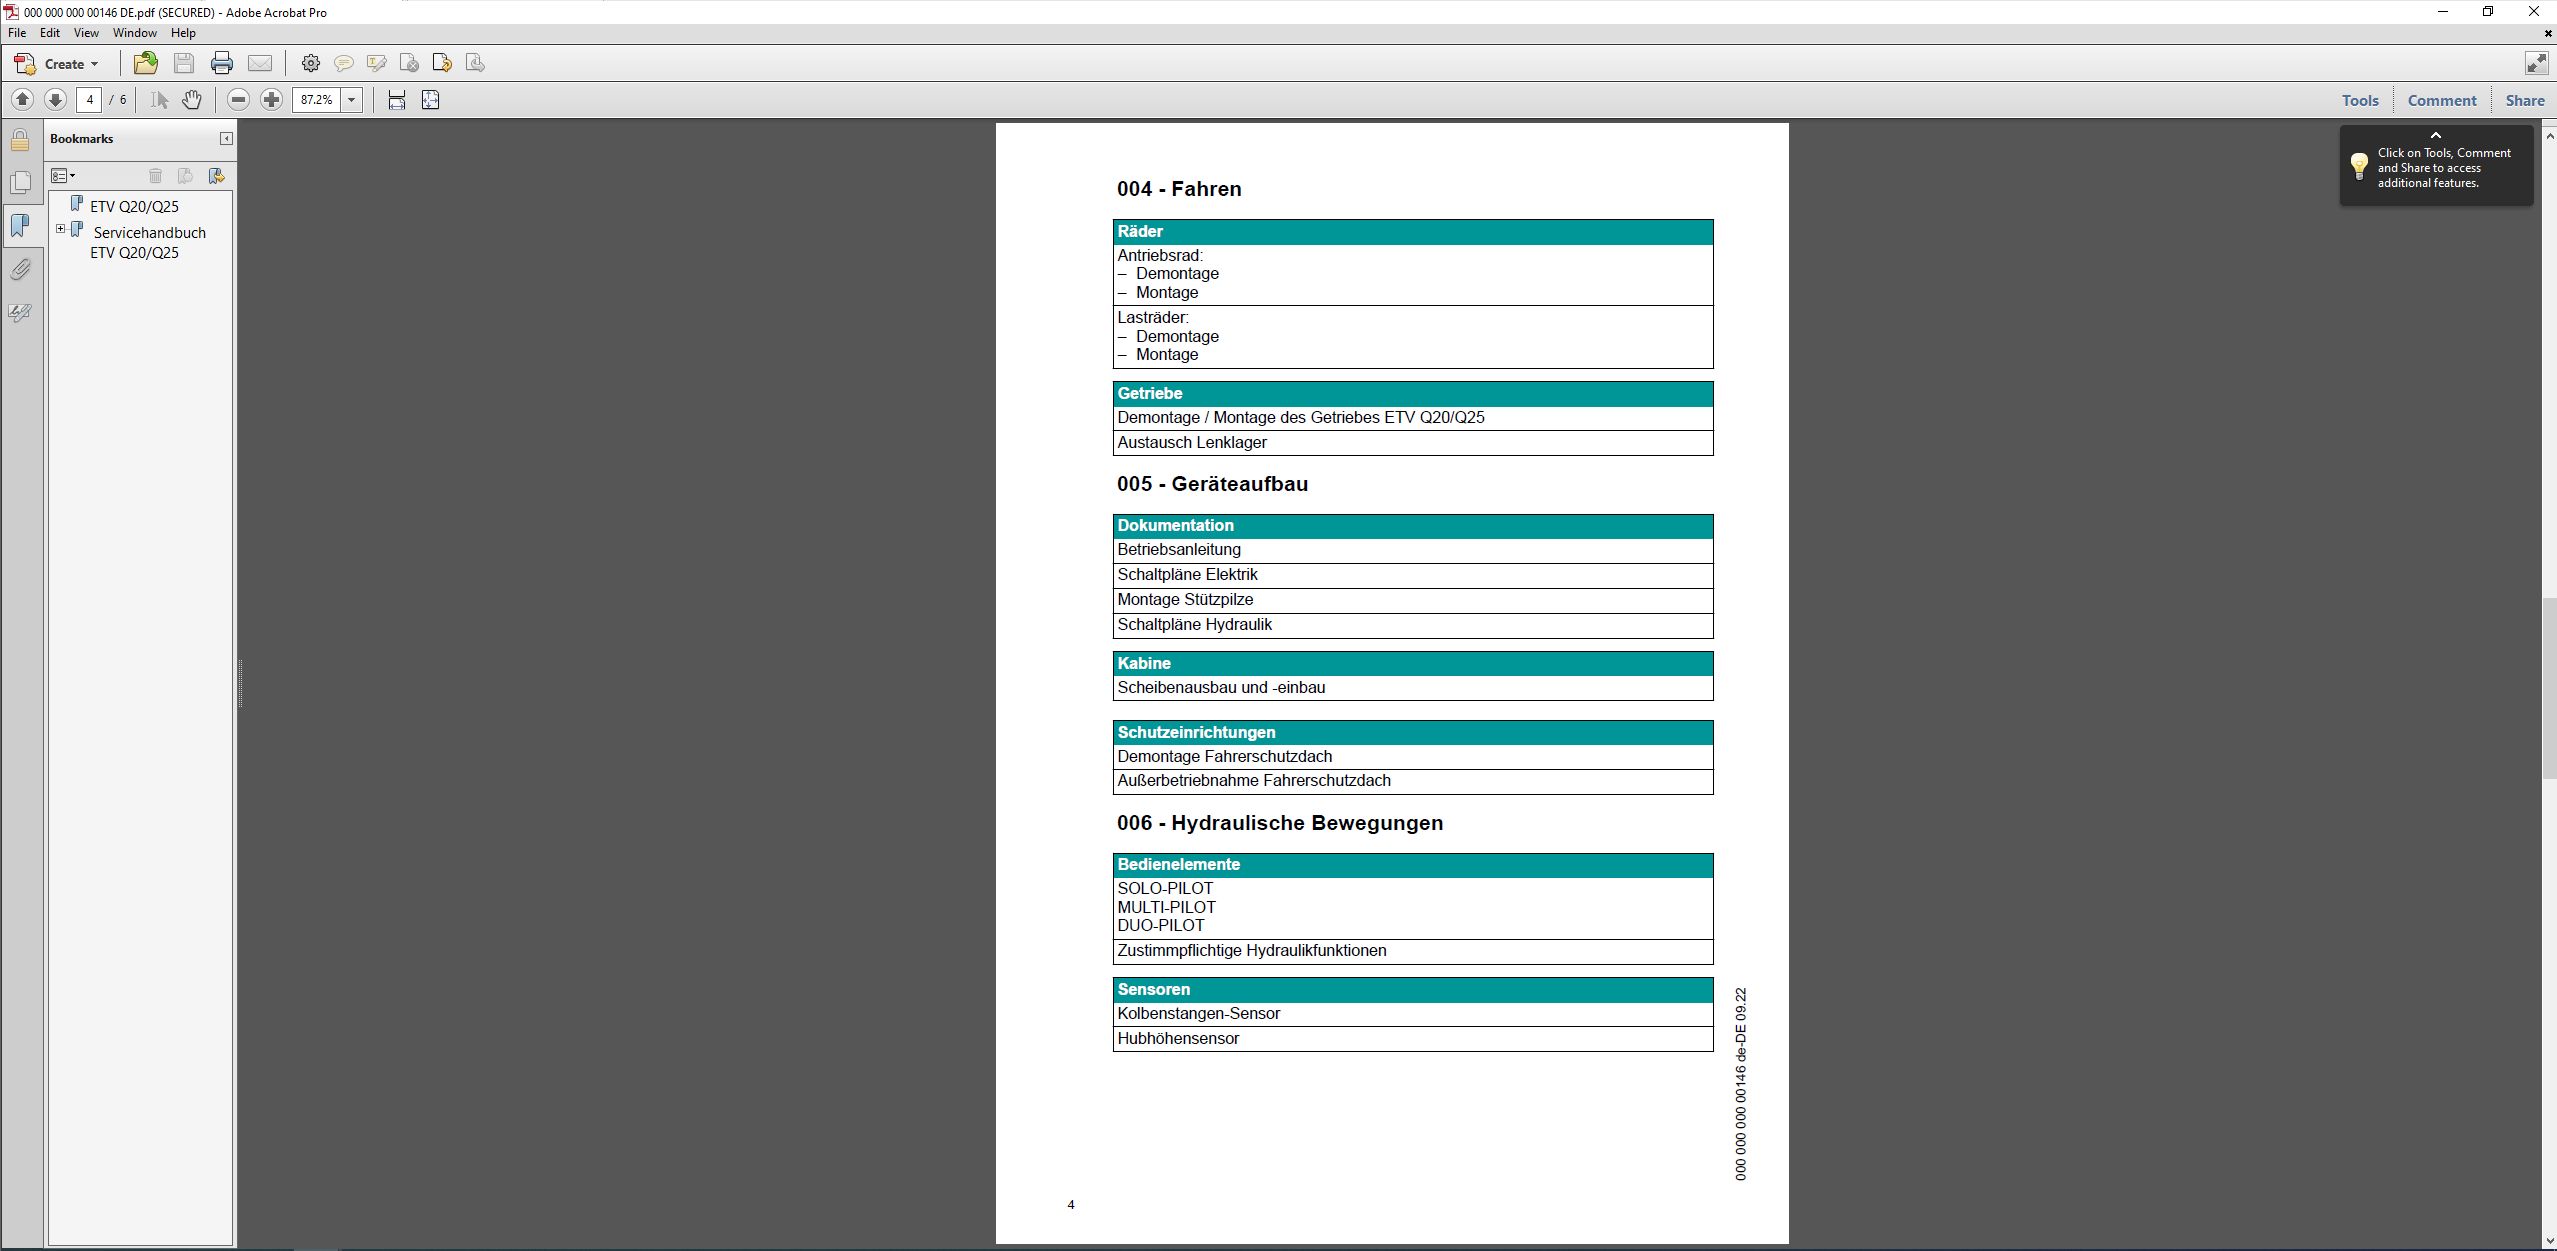This screenshot has width=2557, height=1251.
Task: Save the PDF with the Save icon
Action: coord(183,63)
